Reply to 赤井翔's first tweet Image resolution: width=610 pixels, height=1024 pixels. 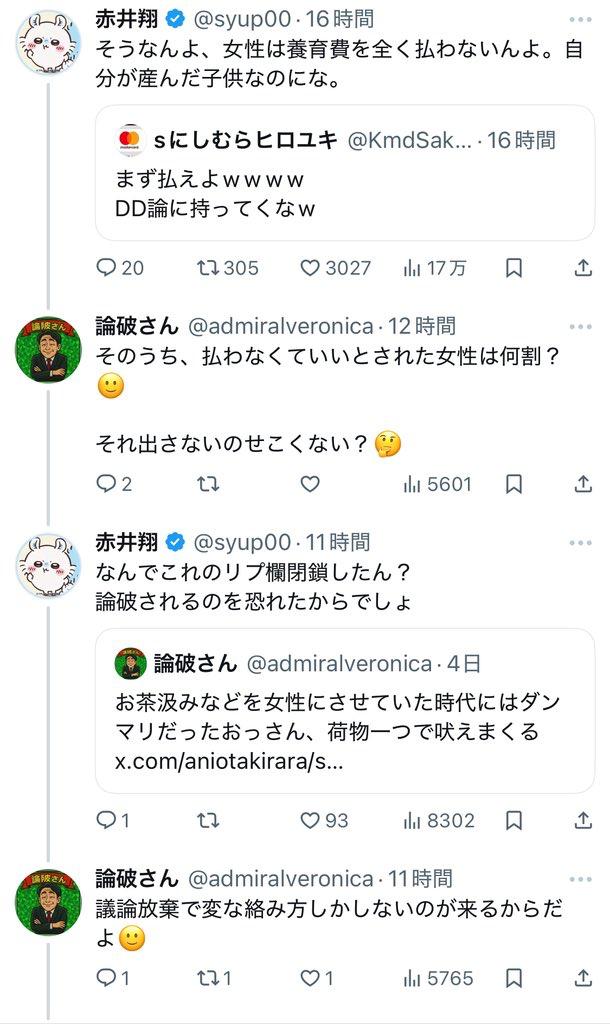click(x=107, y=267)
